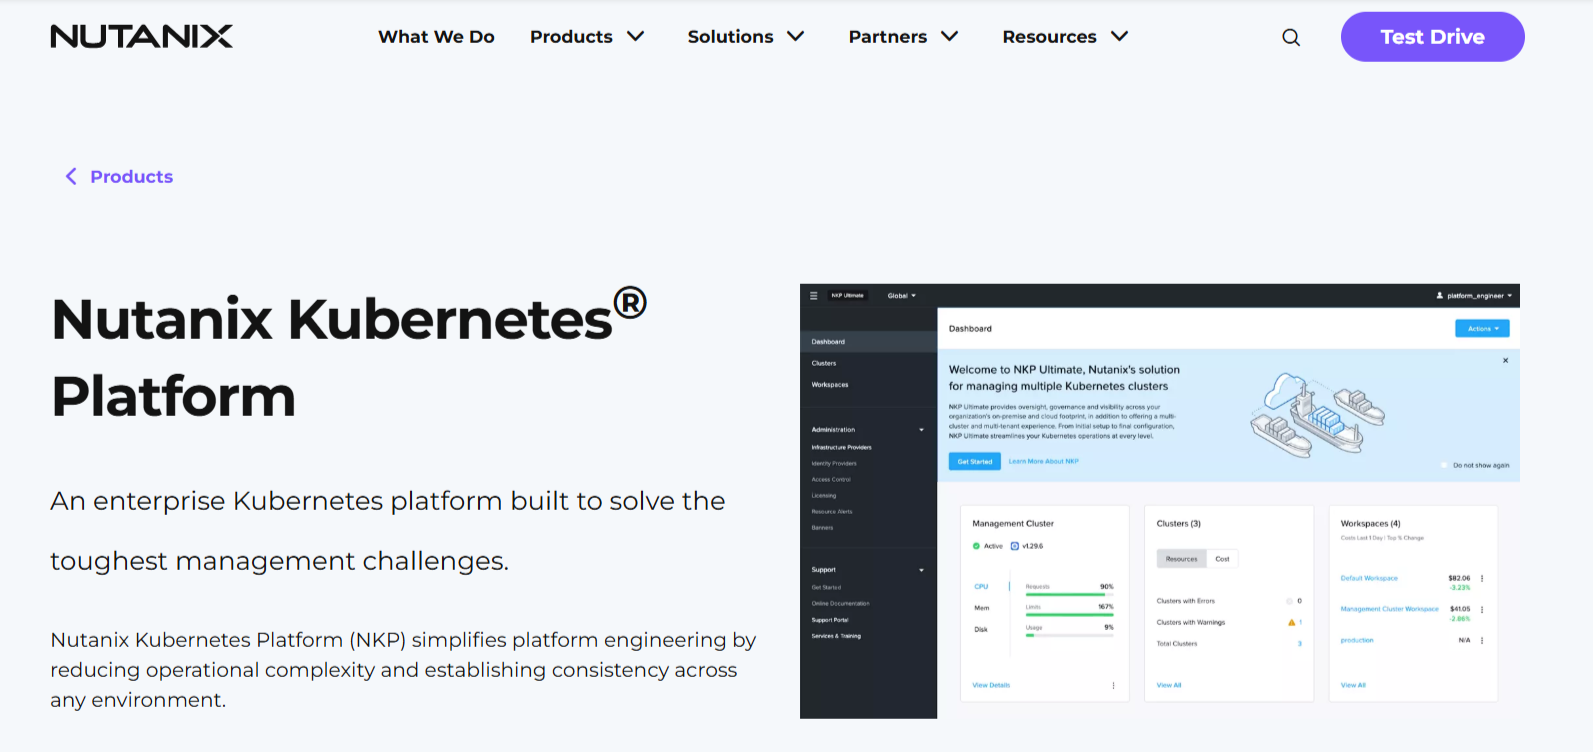The height and width of the screenshot is (752, 1593).
Task: Click View All in Workspaces card
Action: pyautogui.click(x=1353, y=685)
